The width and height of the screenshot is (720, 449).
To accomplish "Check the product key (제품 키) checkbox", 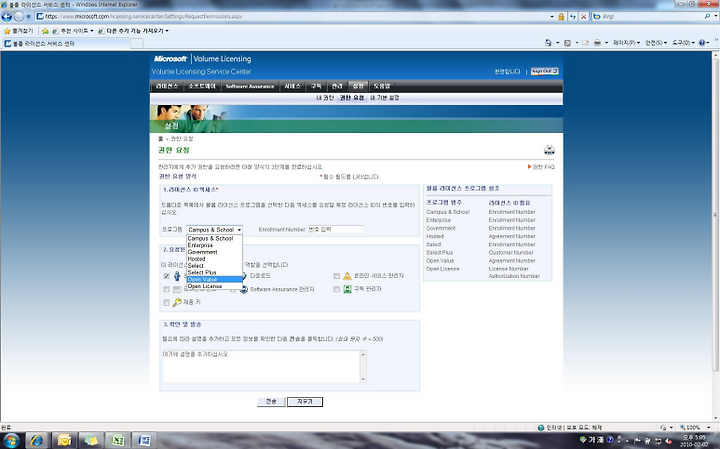I will click(166, 303).
